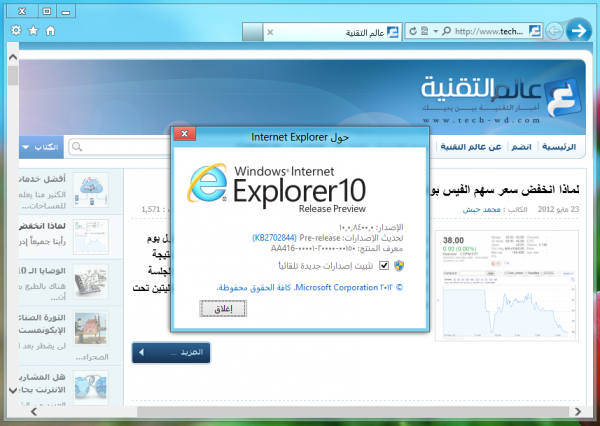This screenshot has height=426, width=600.
Task: Open sidebar article أفضل خدمات
Action: [x=42, y=179]
